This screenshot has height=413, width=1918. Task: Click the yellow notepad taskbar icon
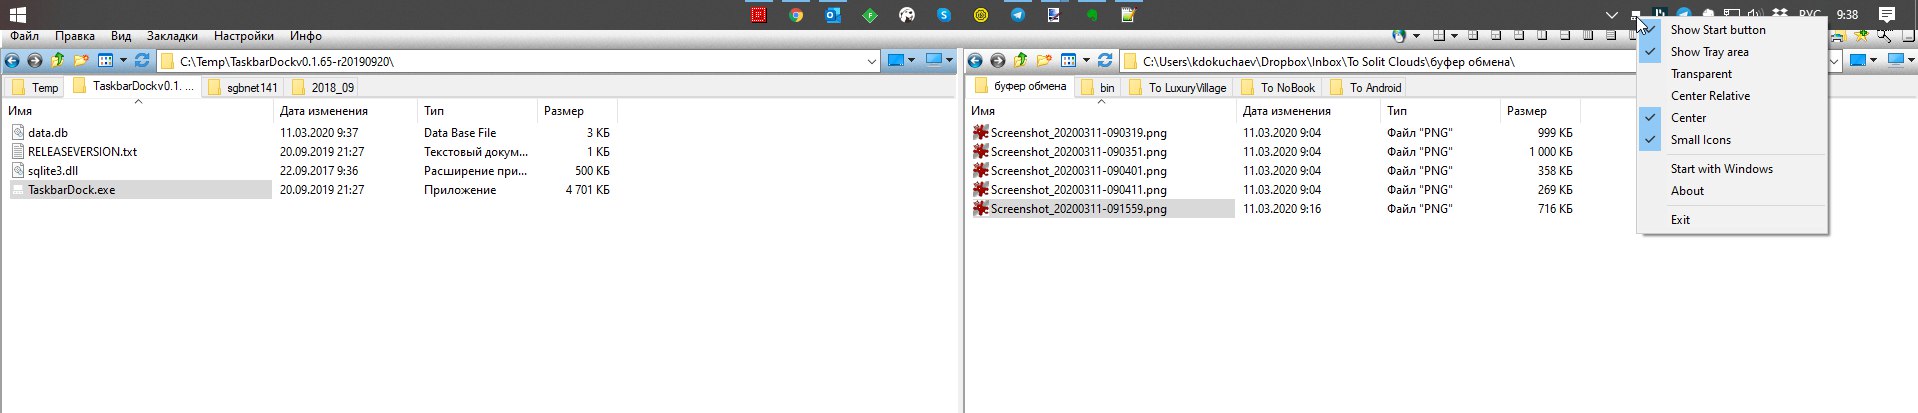(1129, 15)
